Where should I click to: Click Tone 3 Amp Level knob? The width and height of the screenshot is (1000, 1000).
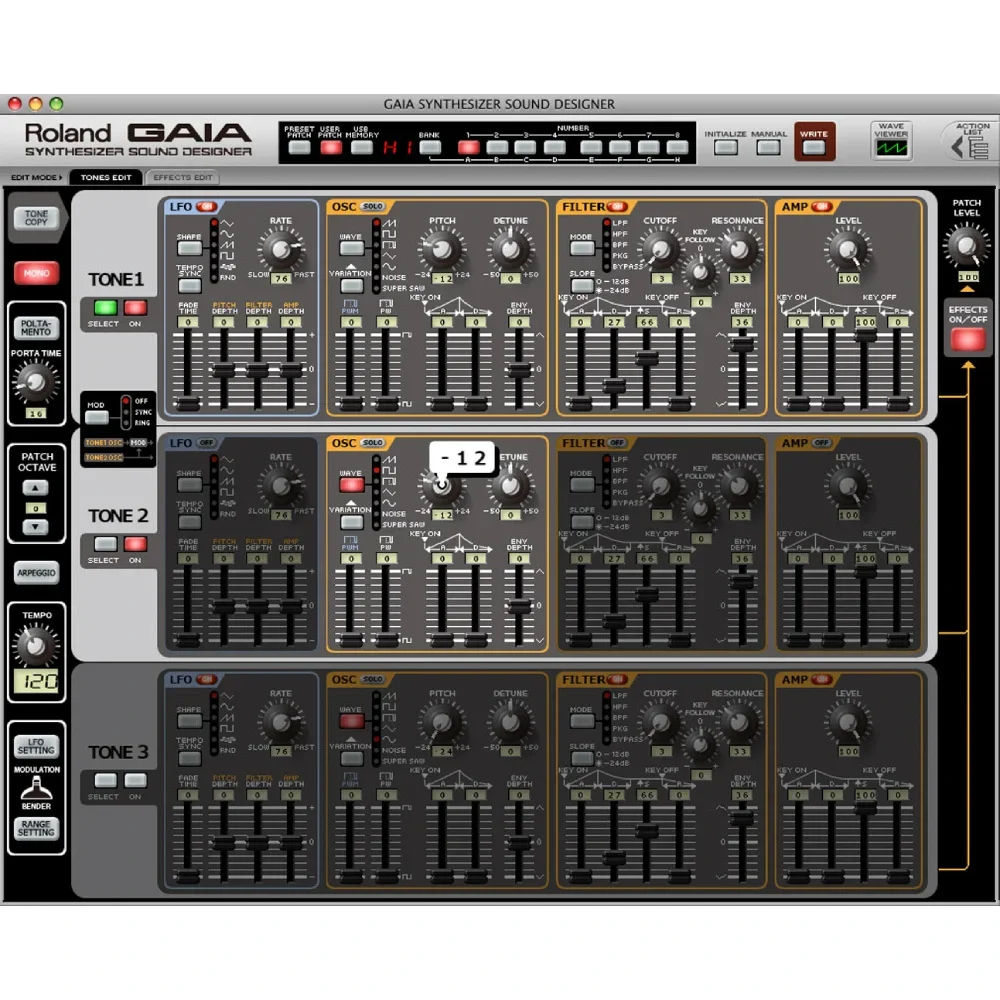848,723
